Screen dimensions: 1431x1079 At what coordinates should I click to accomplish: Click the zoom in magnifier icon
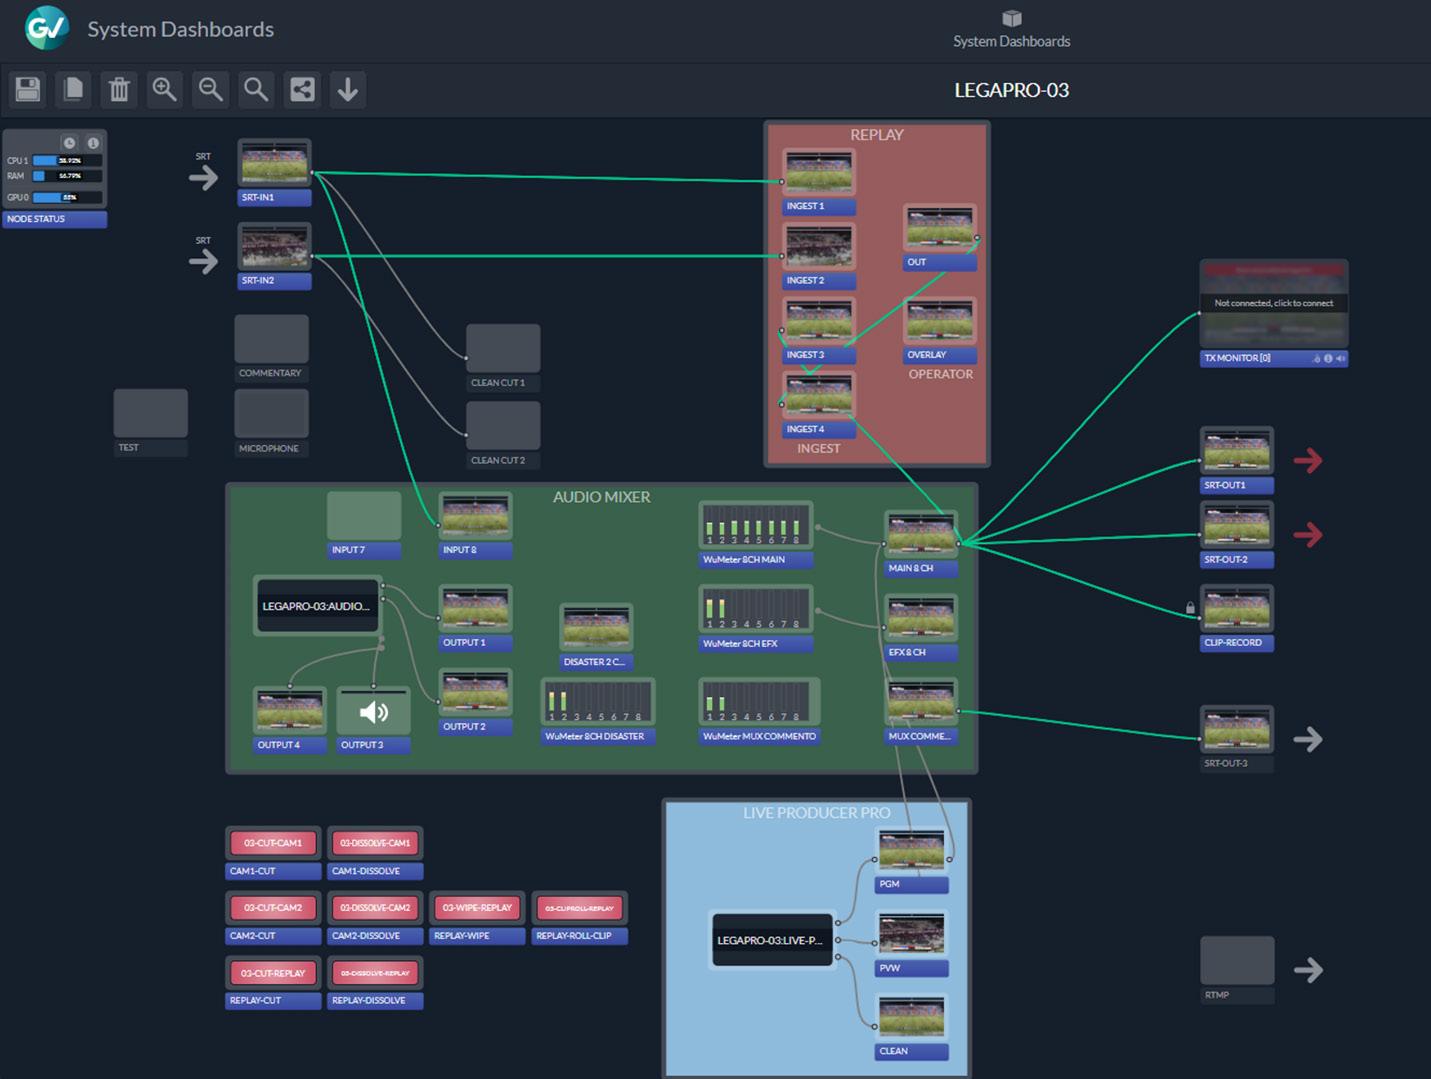point(165,90)
